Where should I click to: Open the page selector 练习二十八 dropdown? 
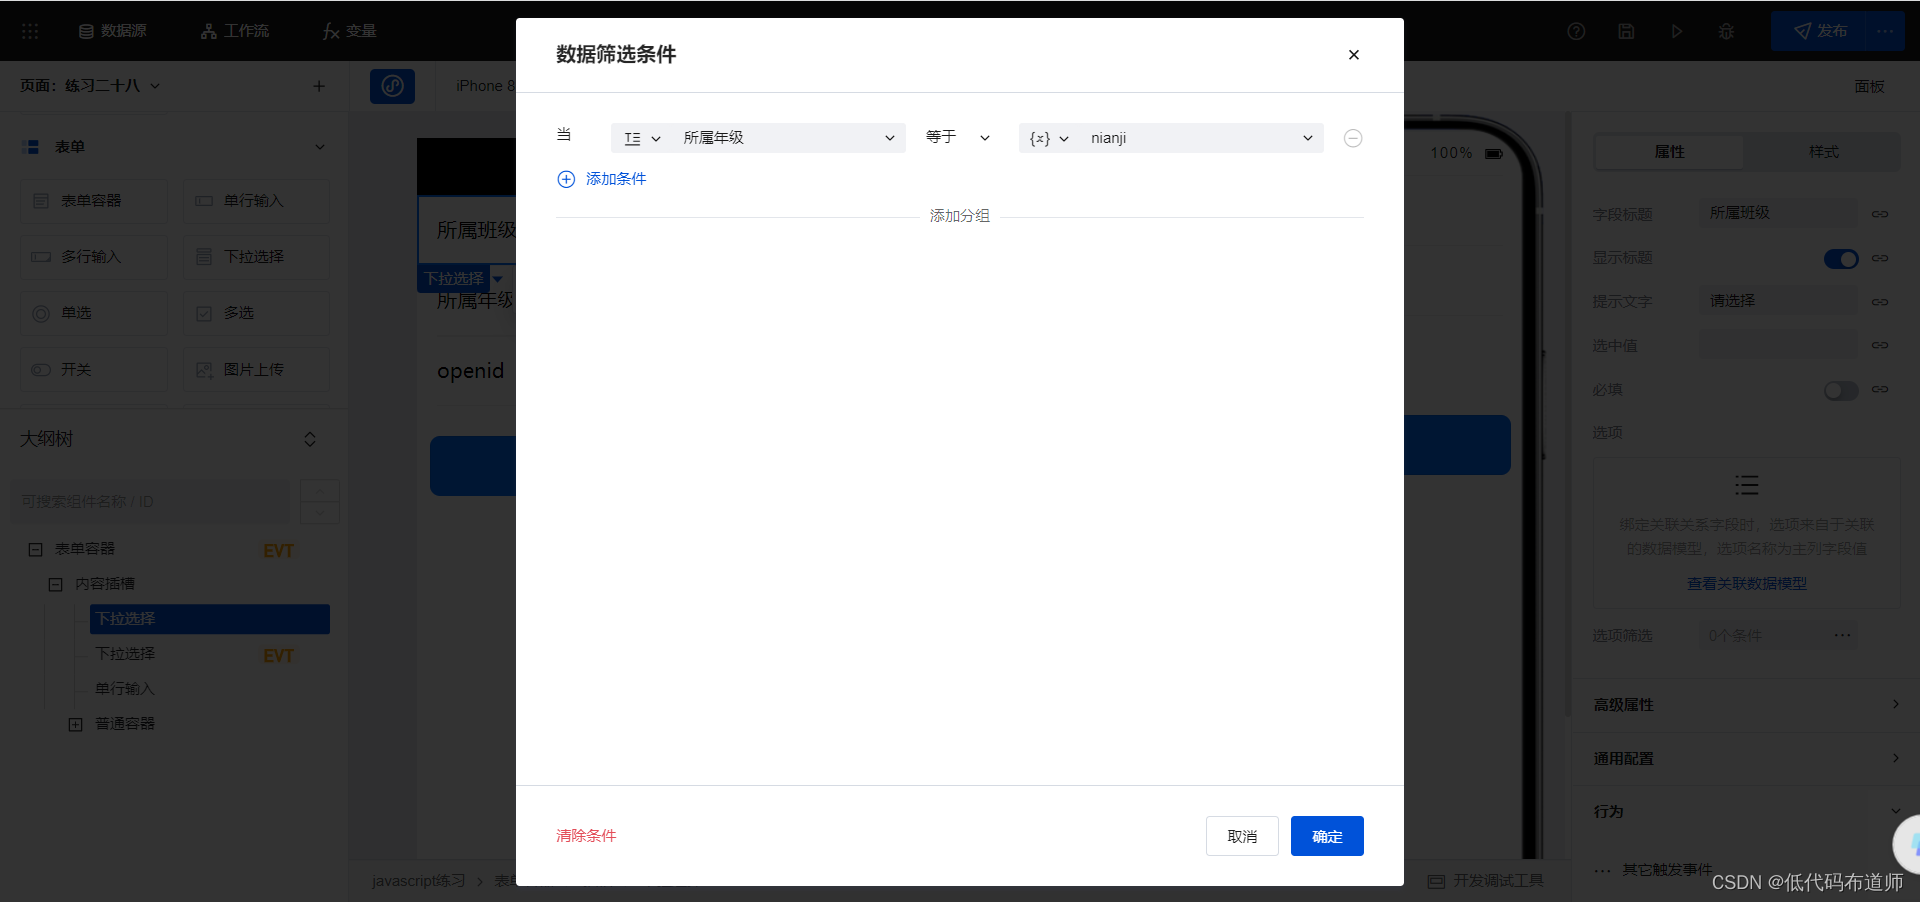pos(90,86)
